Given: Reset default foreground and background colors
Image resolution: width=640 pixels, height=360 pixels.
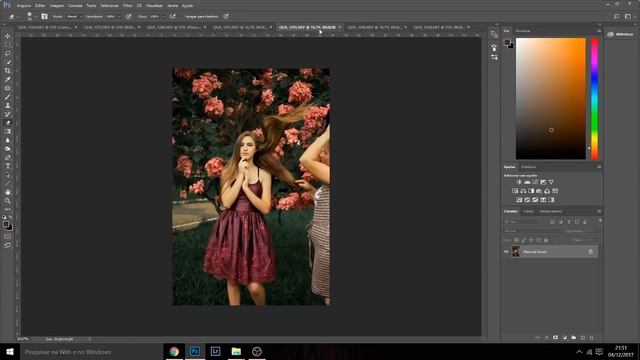Looking at the screenshot, I should click(4, 217).
